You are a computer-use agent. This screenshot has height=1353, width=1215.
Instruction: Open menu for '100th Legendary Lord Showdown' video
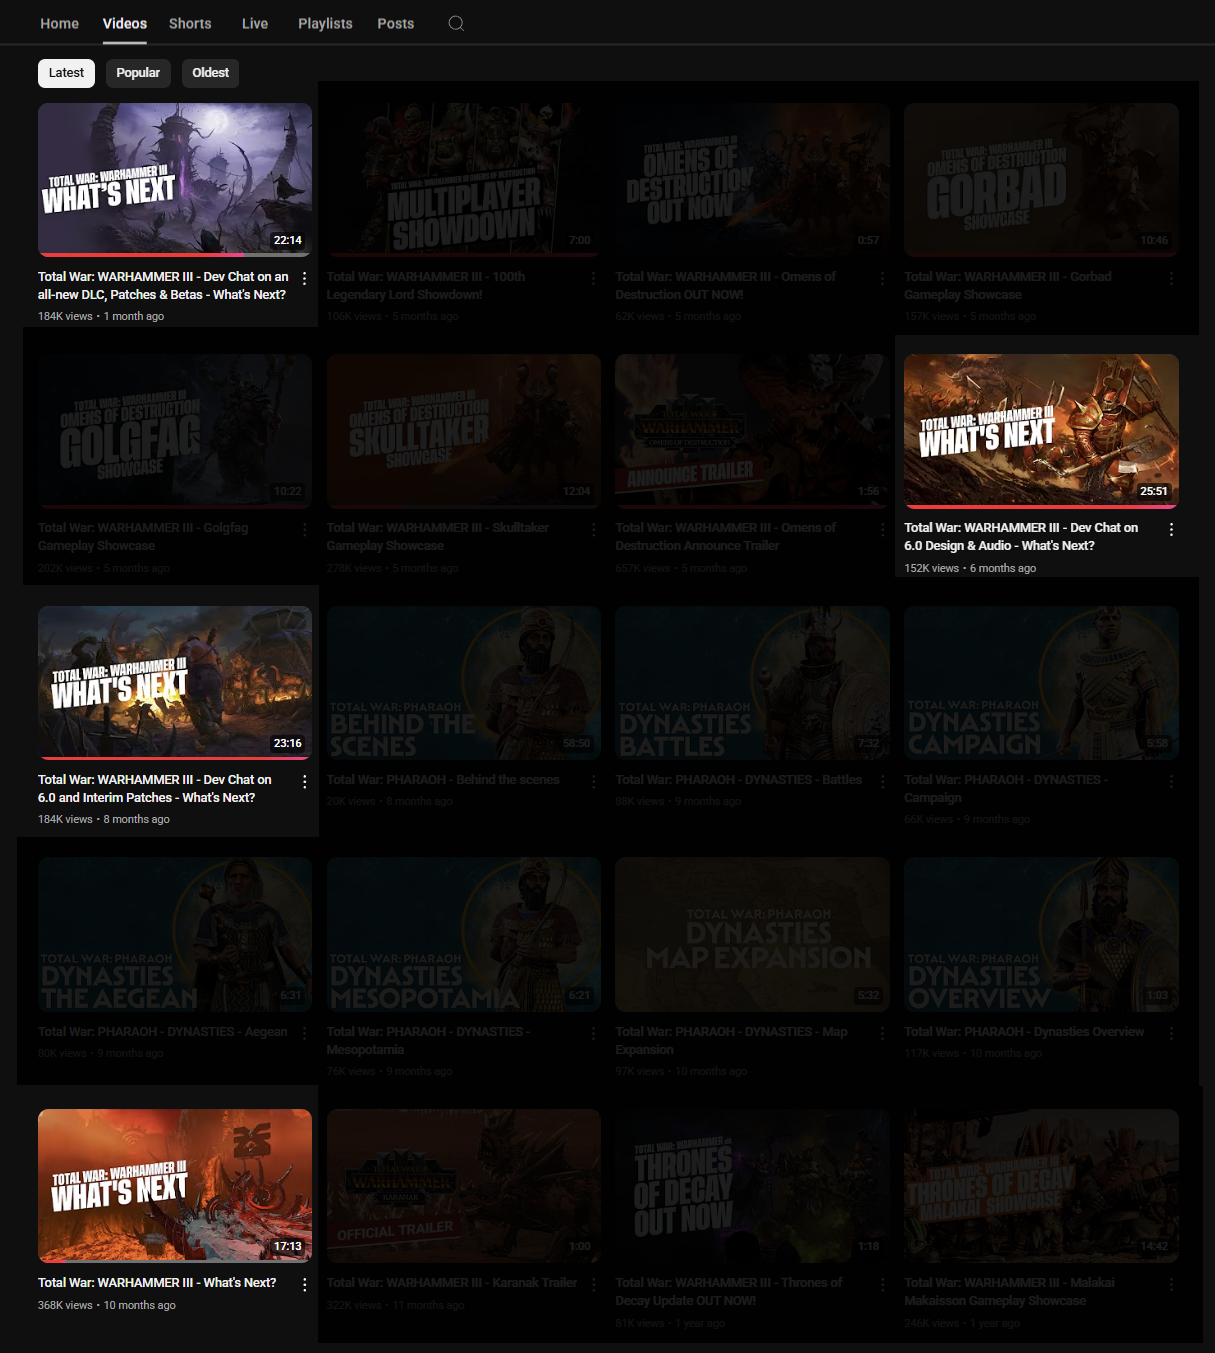point(594,278)
